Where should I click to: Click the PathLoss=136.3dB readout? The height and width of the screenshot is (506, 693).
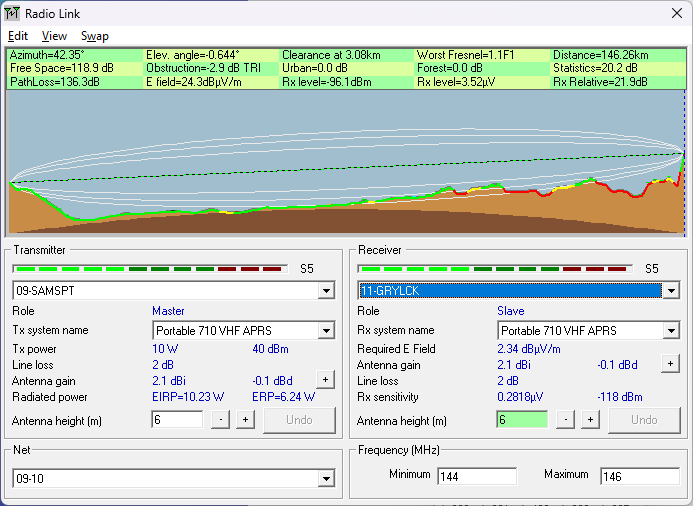tap(54, 82)
